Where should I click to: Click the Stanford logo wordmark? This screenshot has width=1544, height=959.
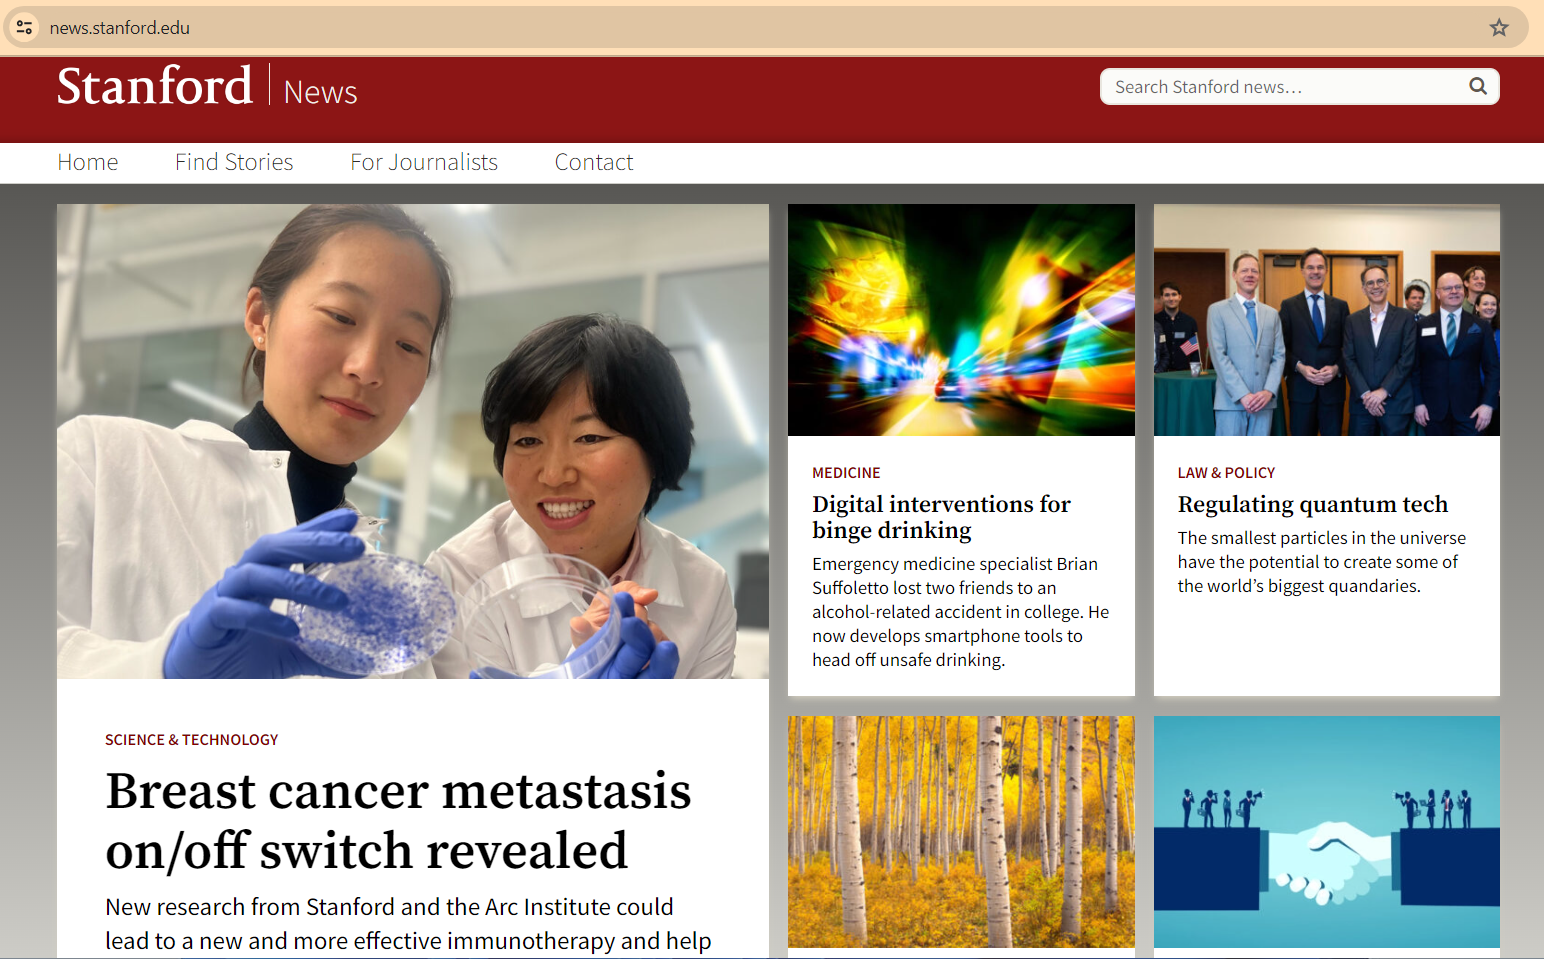coord(155,87)
